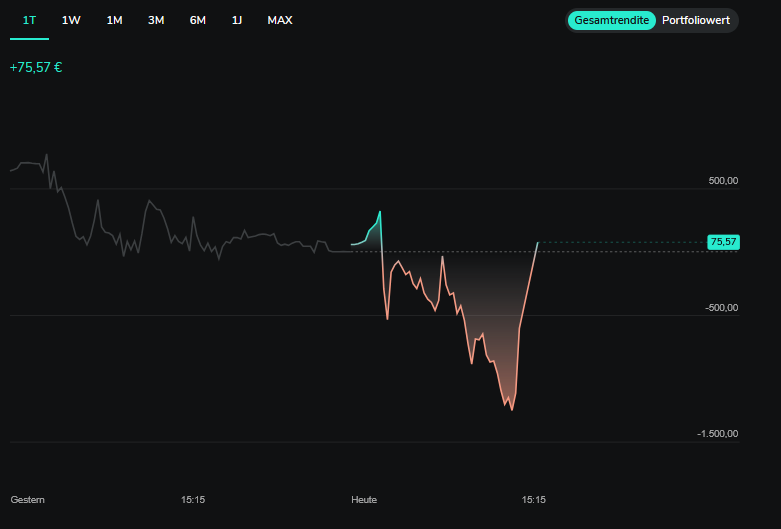
Task: Click the -1.500,00 axis label
Action: tap(717, 434)
